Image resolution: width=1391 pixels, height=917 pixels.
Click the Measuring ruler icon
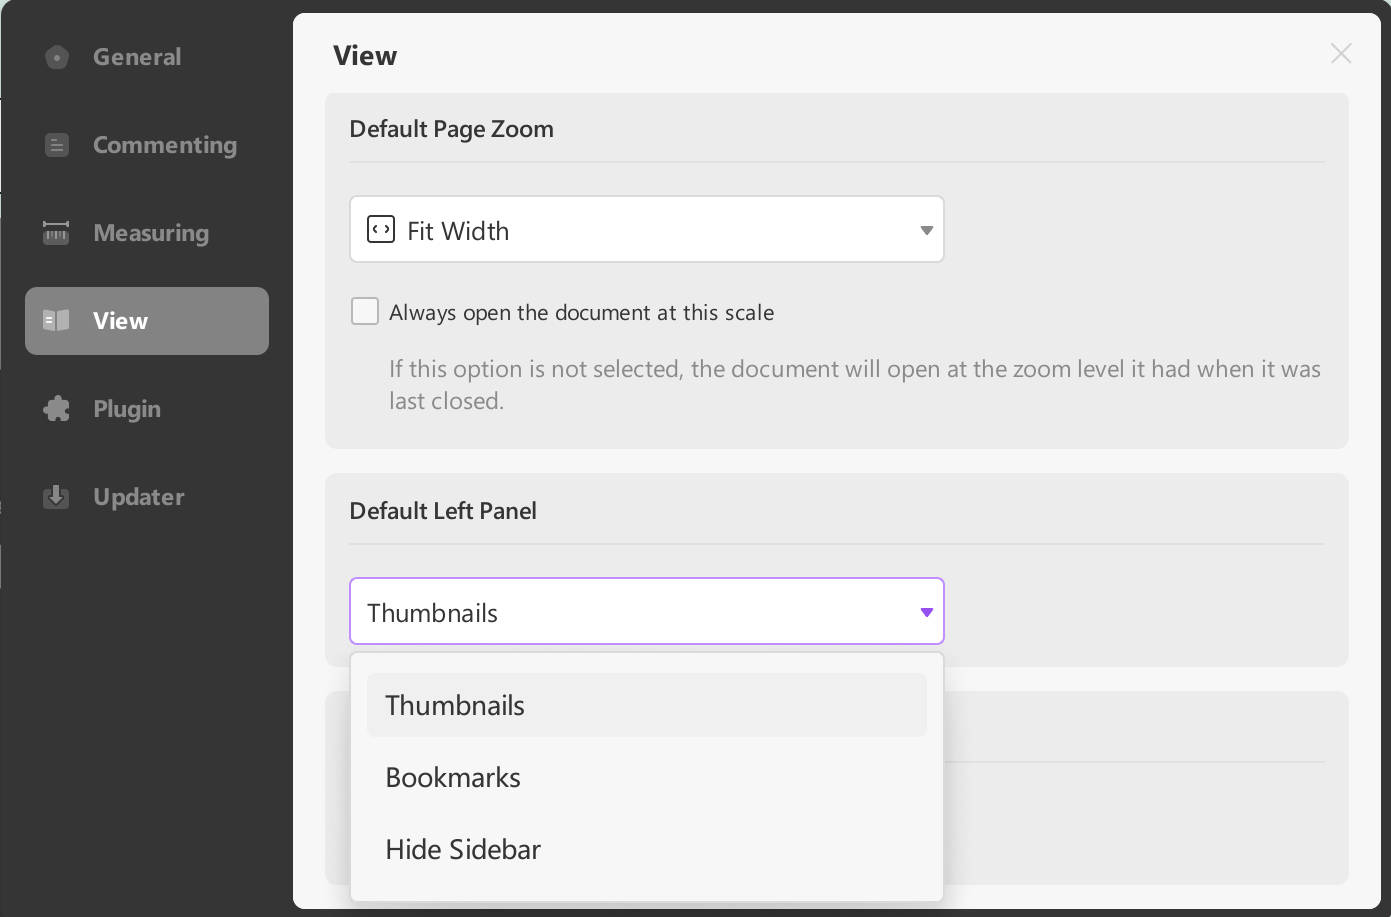click(x=56, y=233)
